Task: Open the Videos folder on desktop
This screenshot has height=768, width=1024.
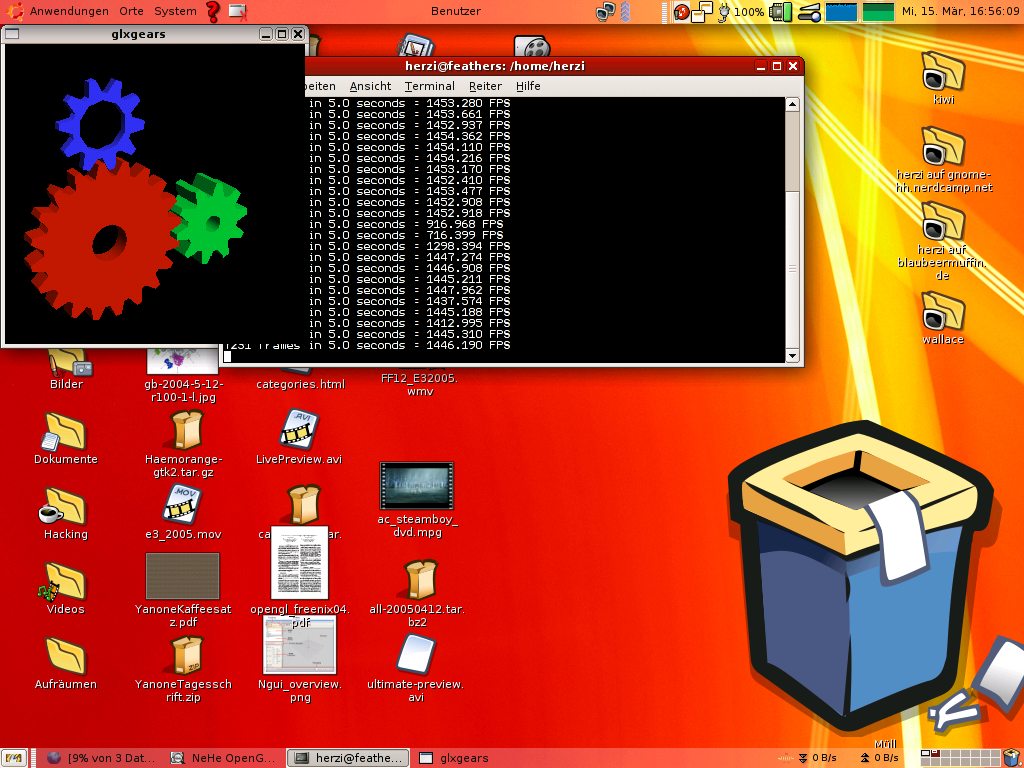Action: click(65, 581)
